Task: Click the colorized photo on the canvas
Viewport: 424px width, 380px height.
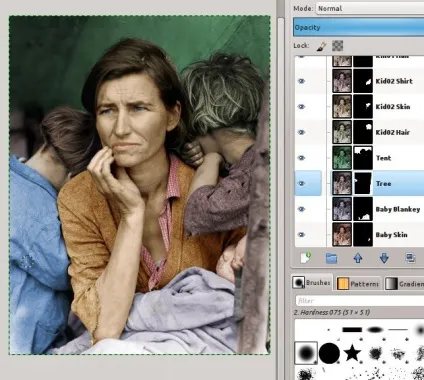Action: pos(140,185)
